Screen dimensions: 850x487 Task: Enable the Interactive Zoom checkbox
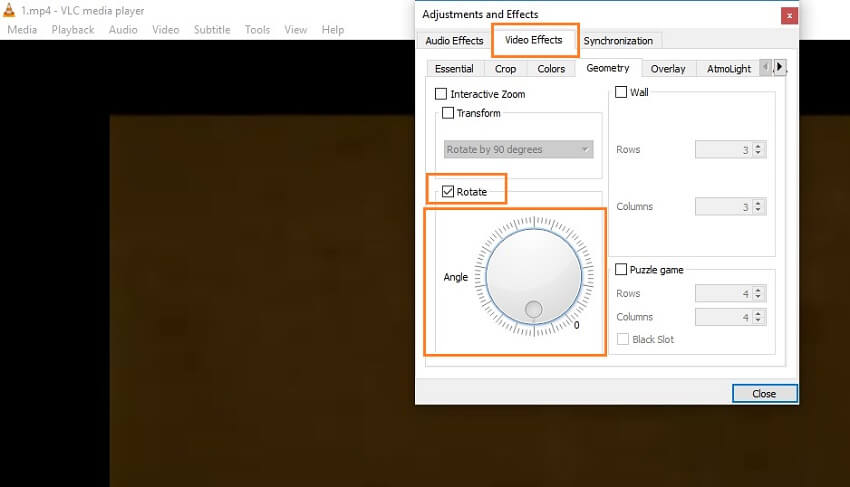click(441, 94)
